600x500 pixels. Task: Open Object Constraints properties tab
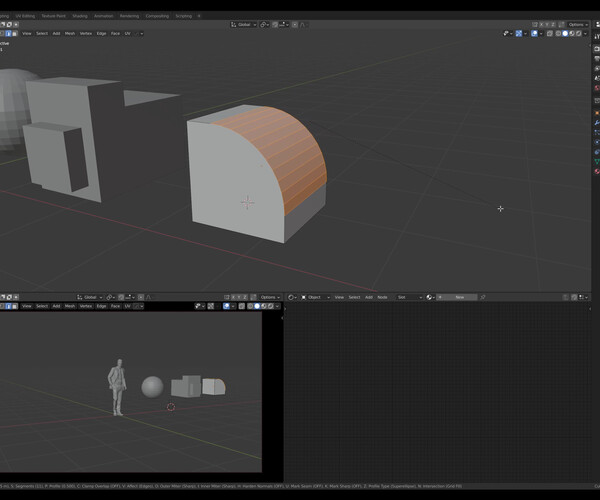point(597,152)
